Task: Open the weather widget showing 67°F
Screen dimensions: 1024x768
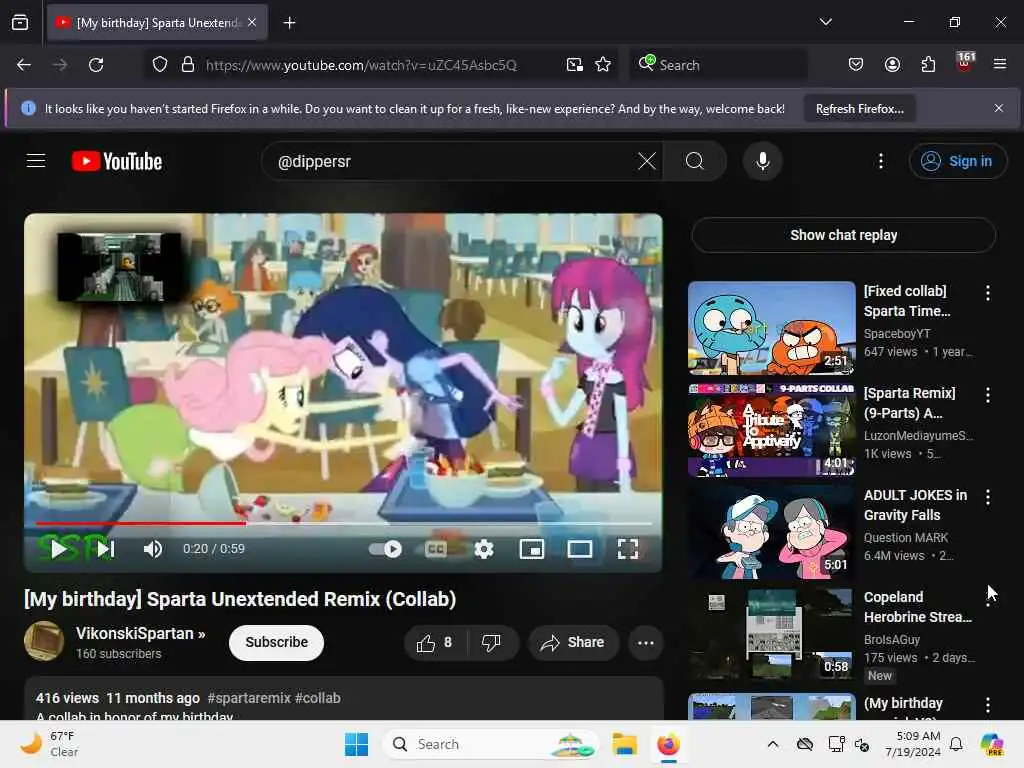Action: pos(50,744)
